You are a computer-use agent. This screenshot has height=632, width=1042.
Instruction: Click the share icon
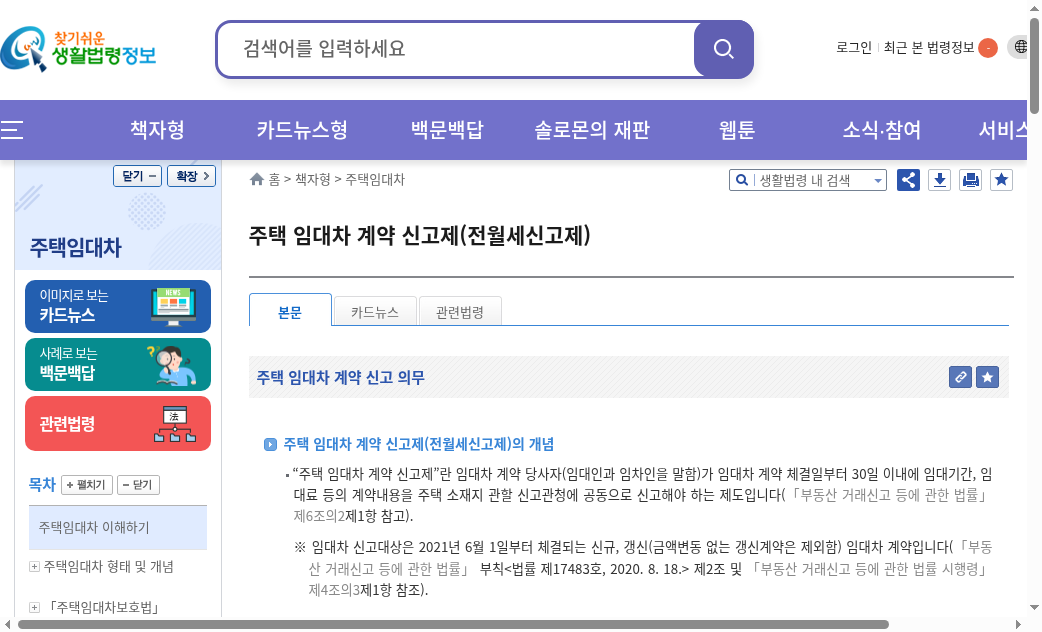tap(908, 180)
